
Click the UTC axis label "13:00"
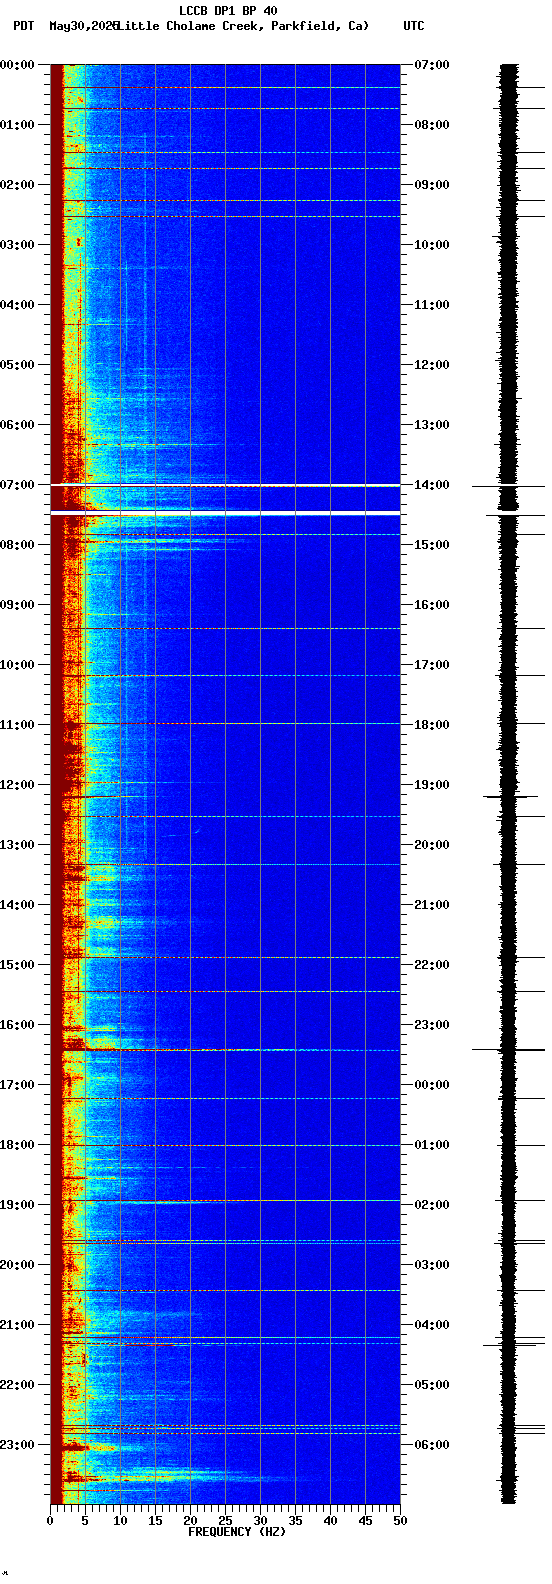(432, 425)
